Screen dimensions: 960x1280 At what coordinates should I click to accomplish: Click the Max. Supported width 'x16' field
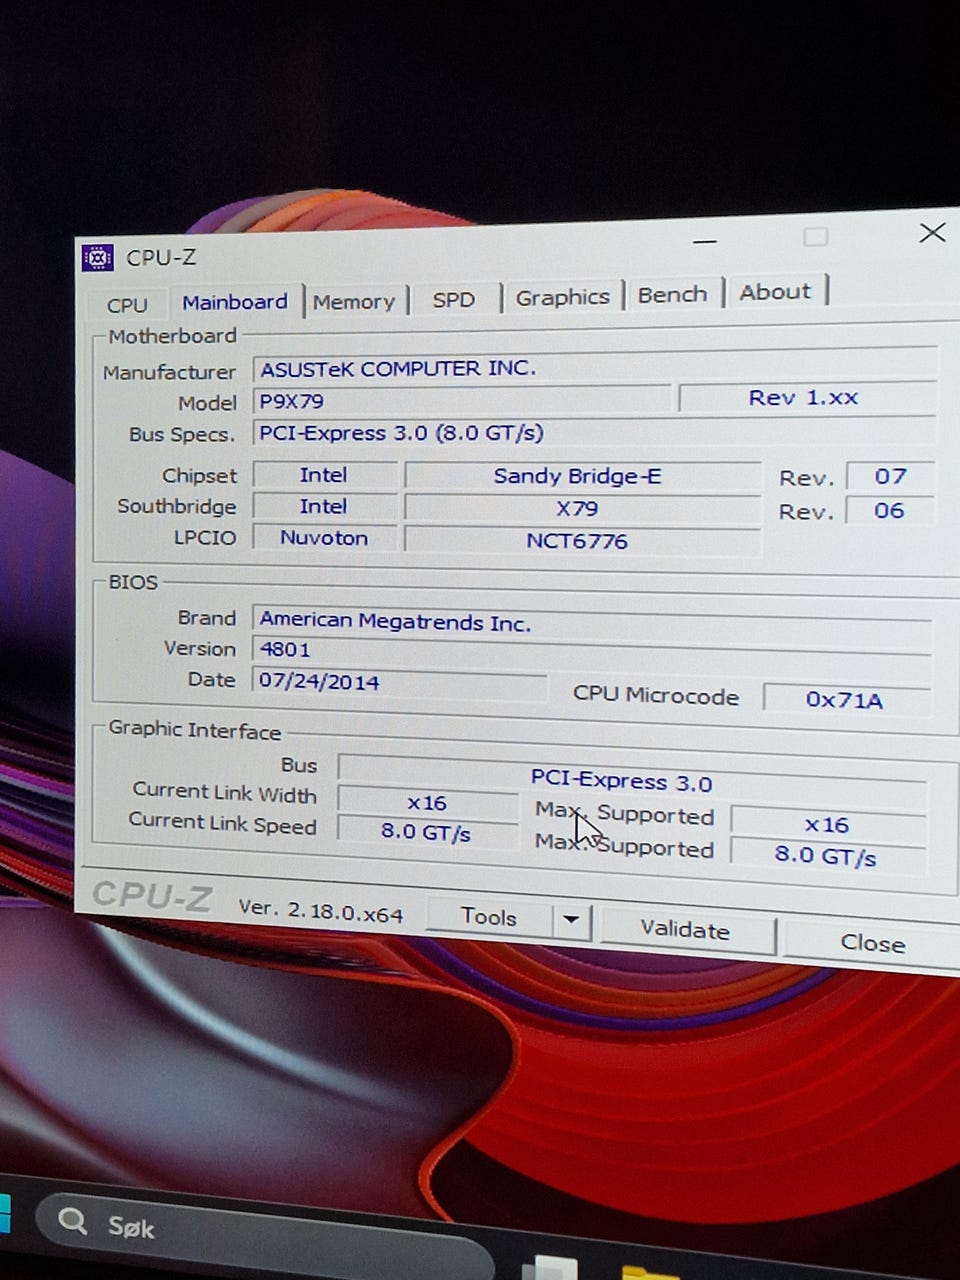click(x=827, y=825)
